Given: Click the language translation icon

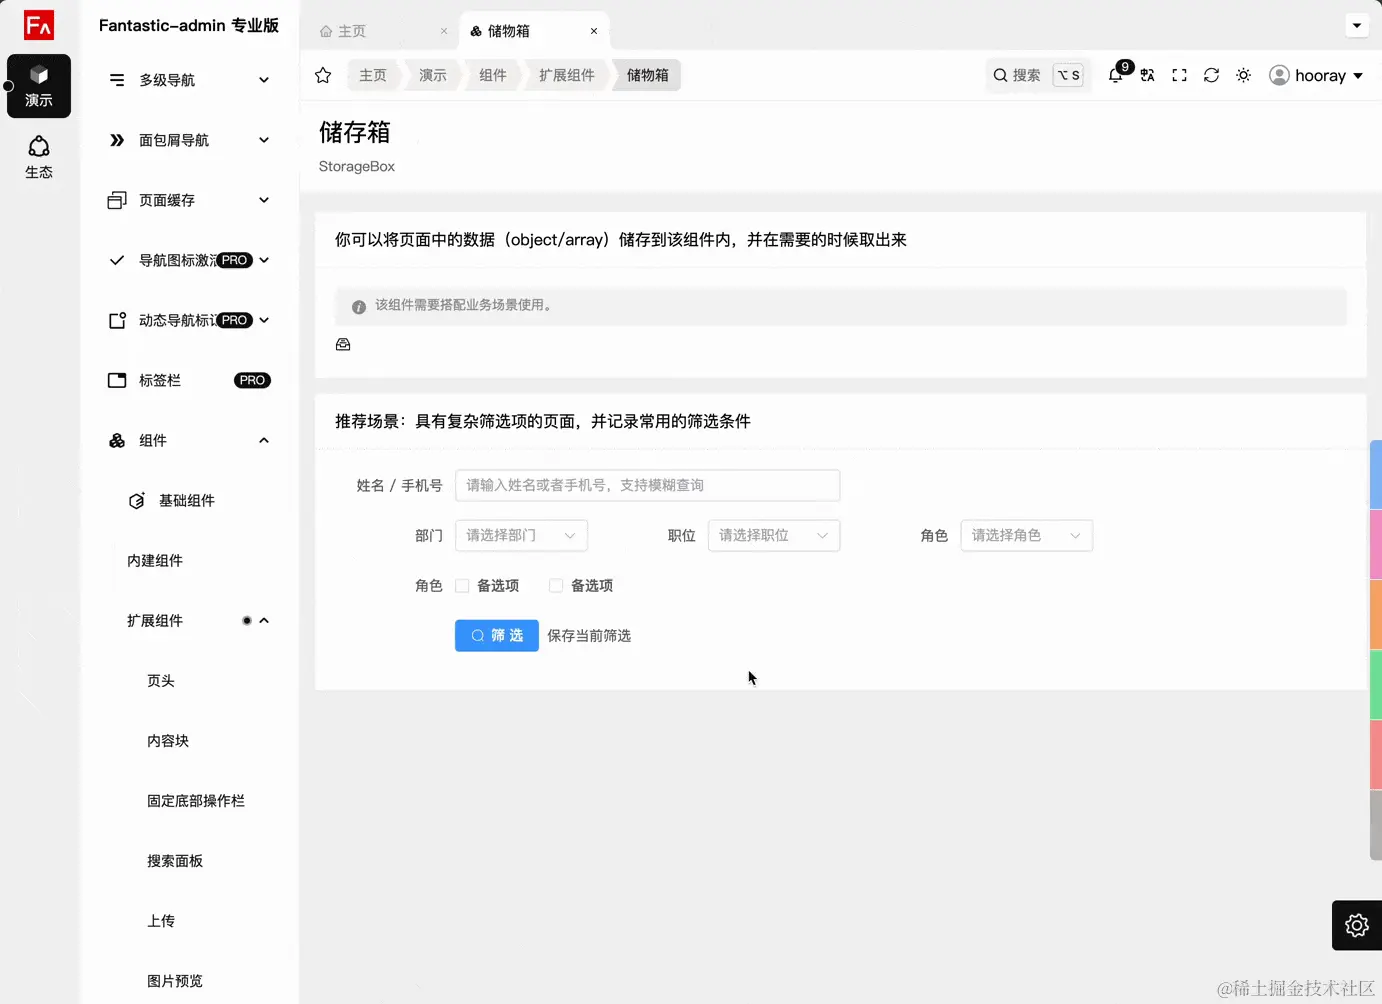Looking at the screenshot, I should (x=1148, y=75).
